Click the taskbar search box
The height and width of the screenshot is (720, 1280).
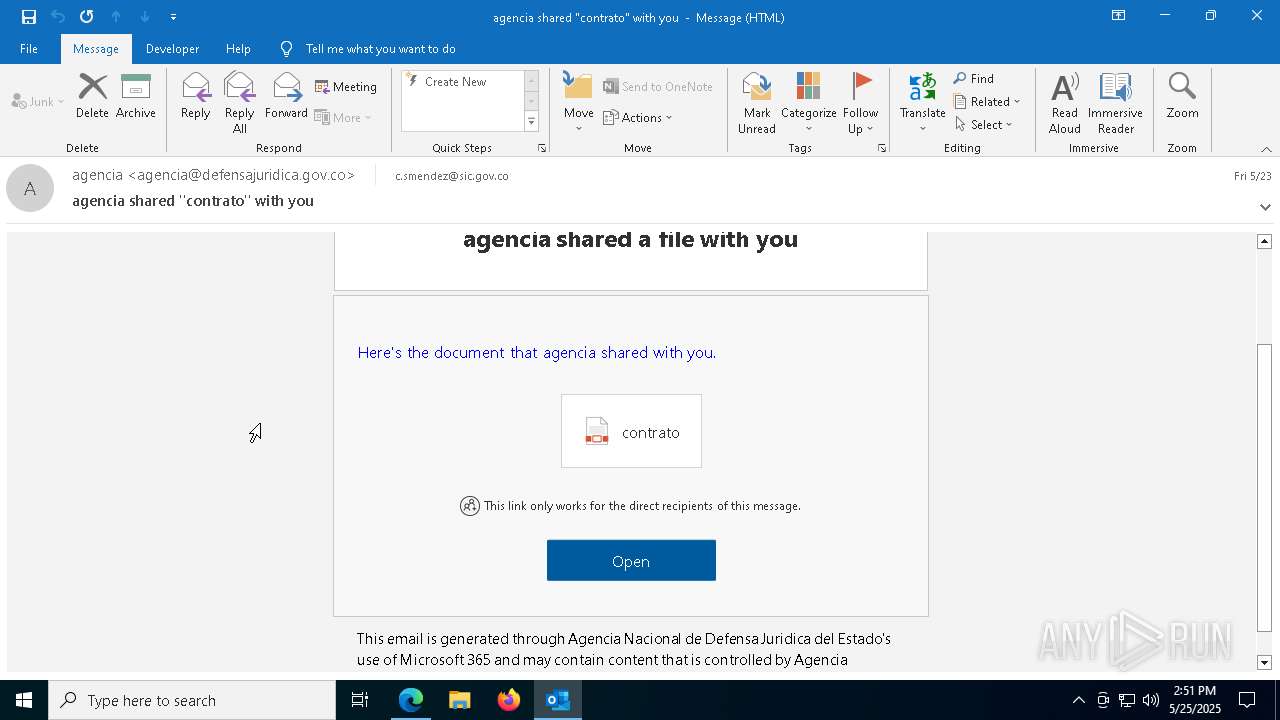[192, 700]
